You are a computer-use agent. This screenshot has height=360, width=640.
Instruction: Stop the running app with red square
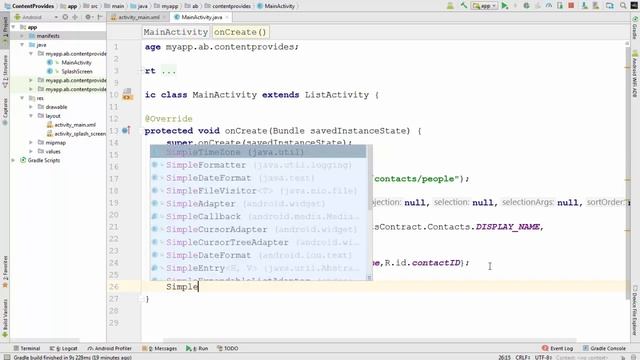[x=571, y=6]
